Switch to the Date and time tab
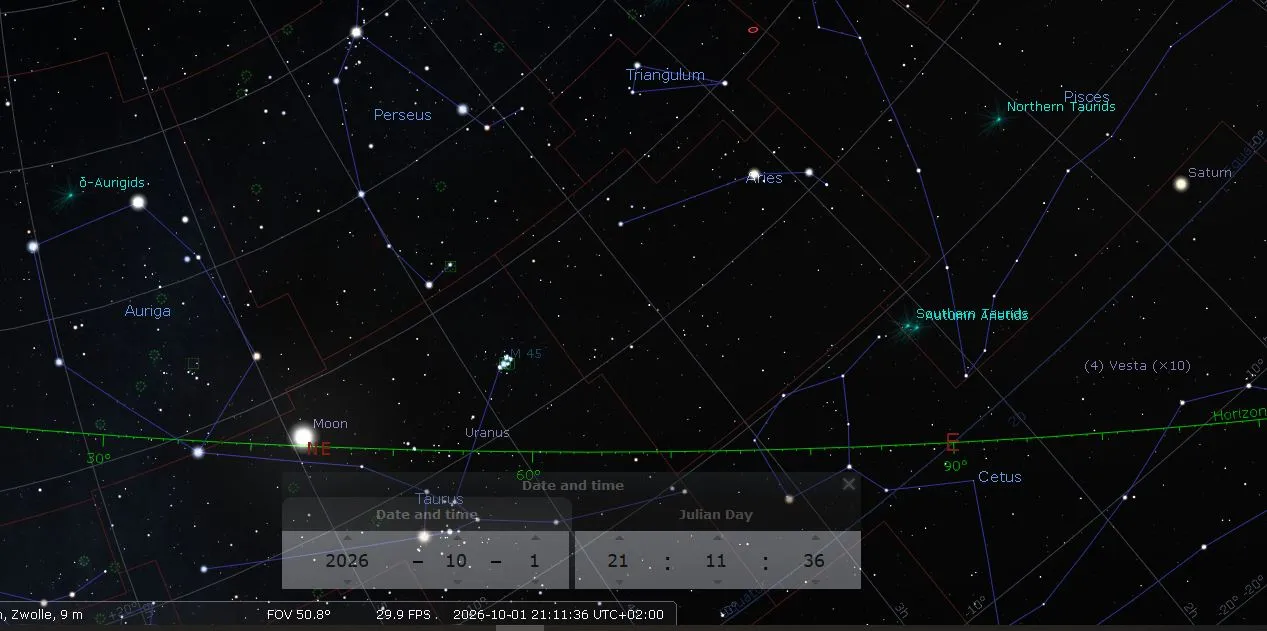1267x631 pixels. click(x=426, y=515)
